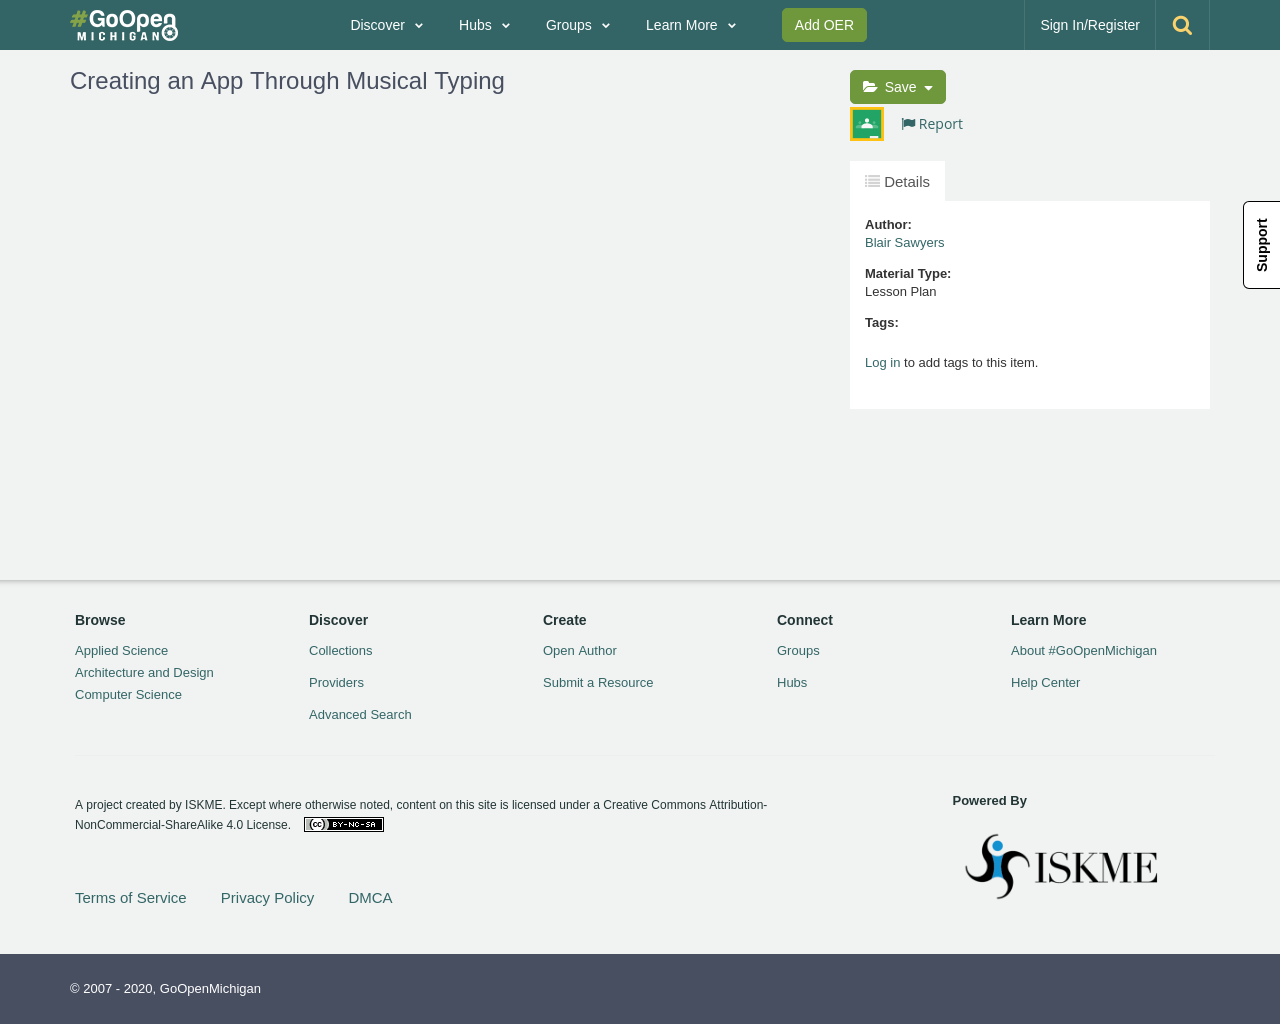Open the Groups dropdown menu
1280x1024 pixels.
[x=577, y=25]
